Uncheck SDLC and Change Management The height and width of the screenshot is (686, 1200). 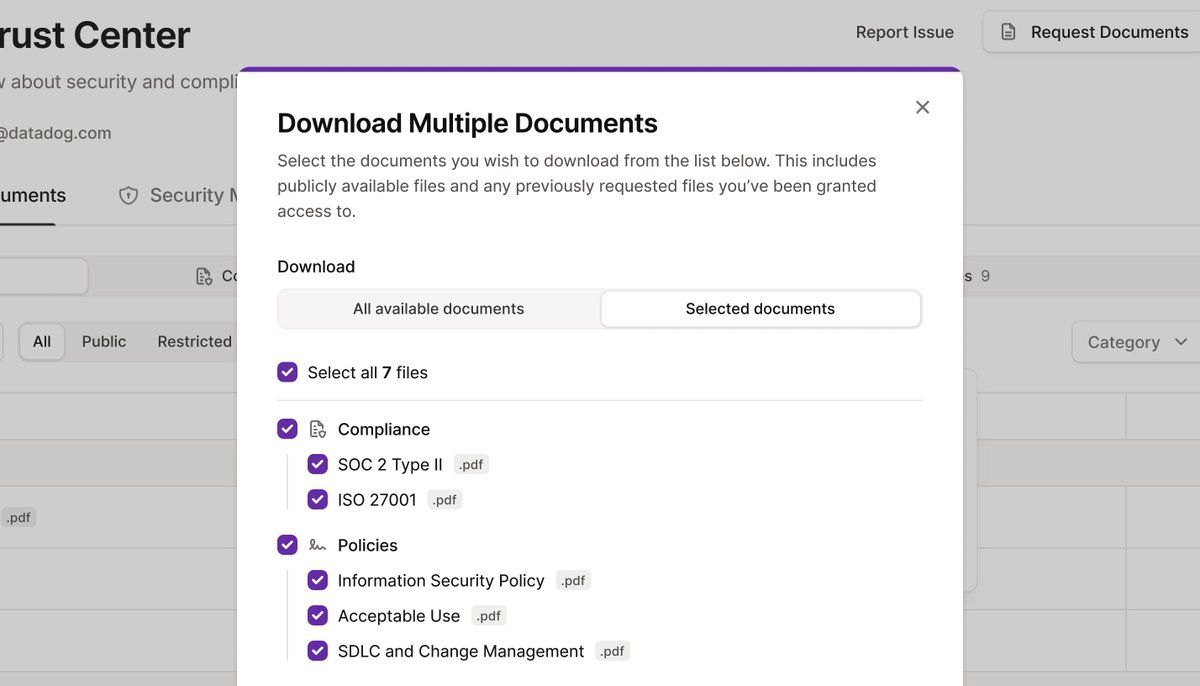317,651
